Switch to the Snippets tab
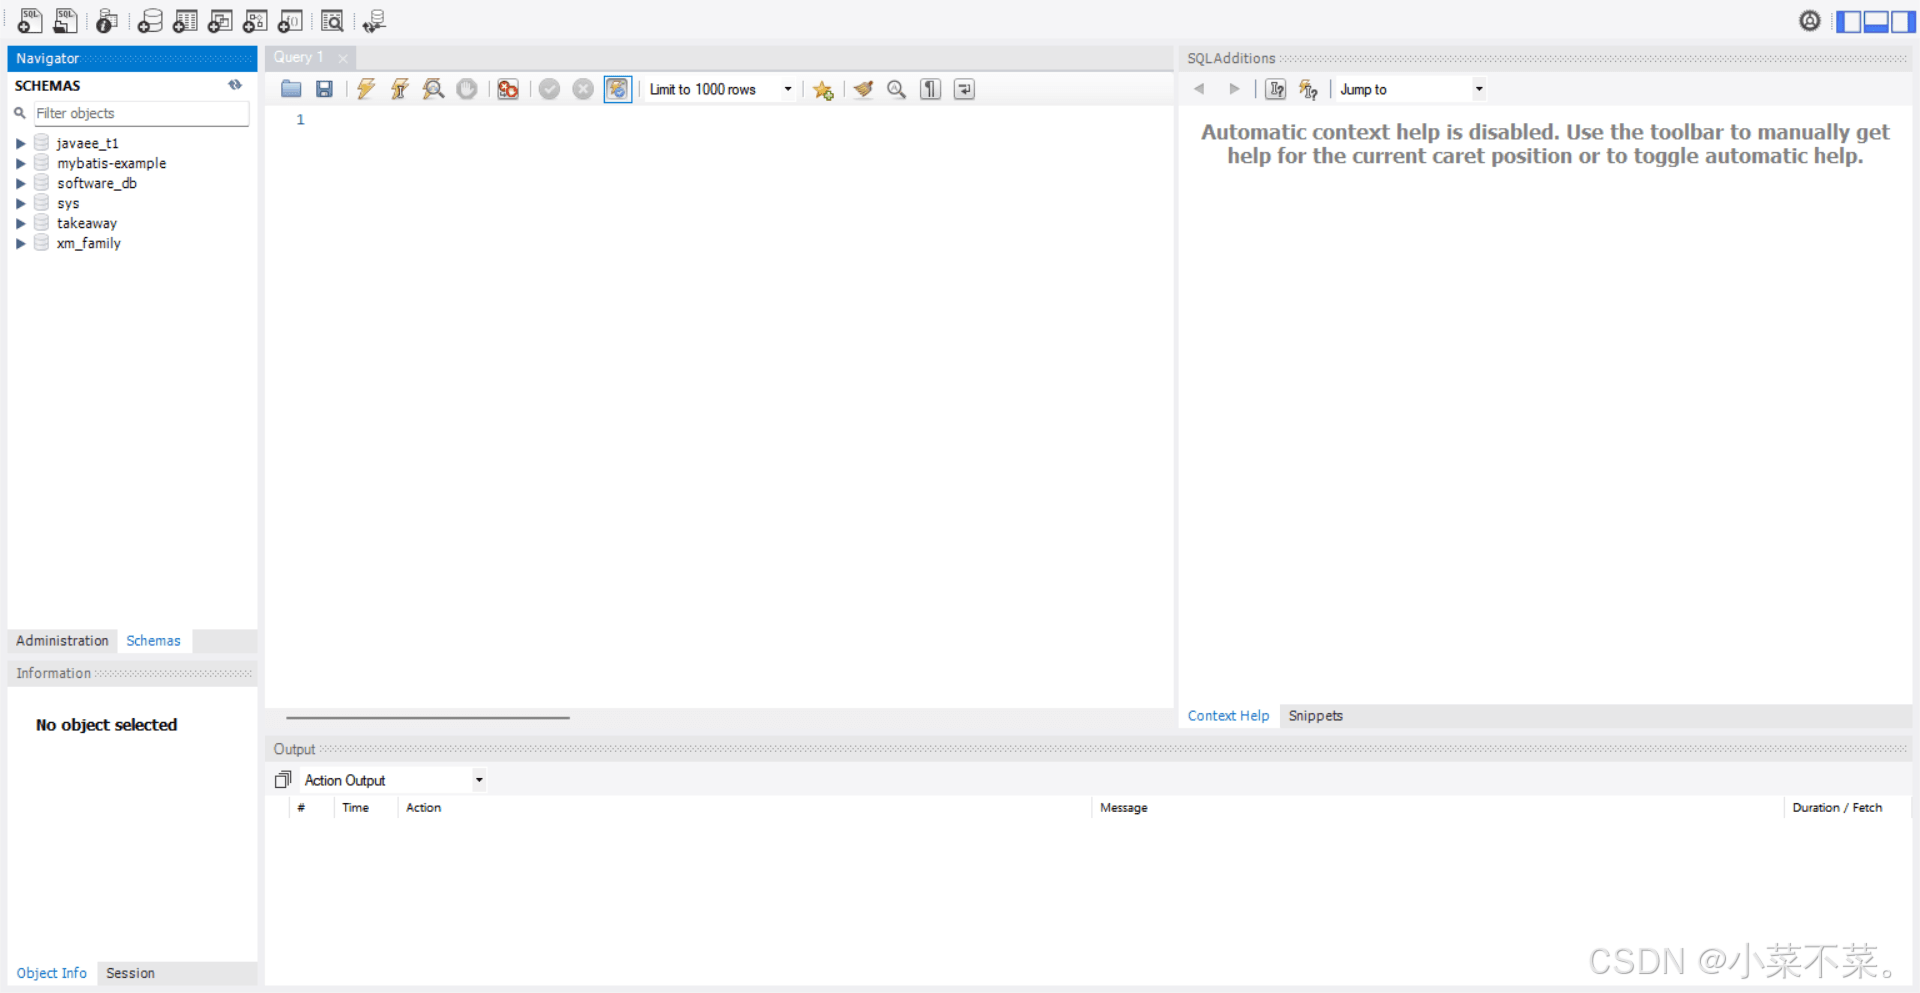This screenshot has height=993, width=1920. [1315, 716]
